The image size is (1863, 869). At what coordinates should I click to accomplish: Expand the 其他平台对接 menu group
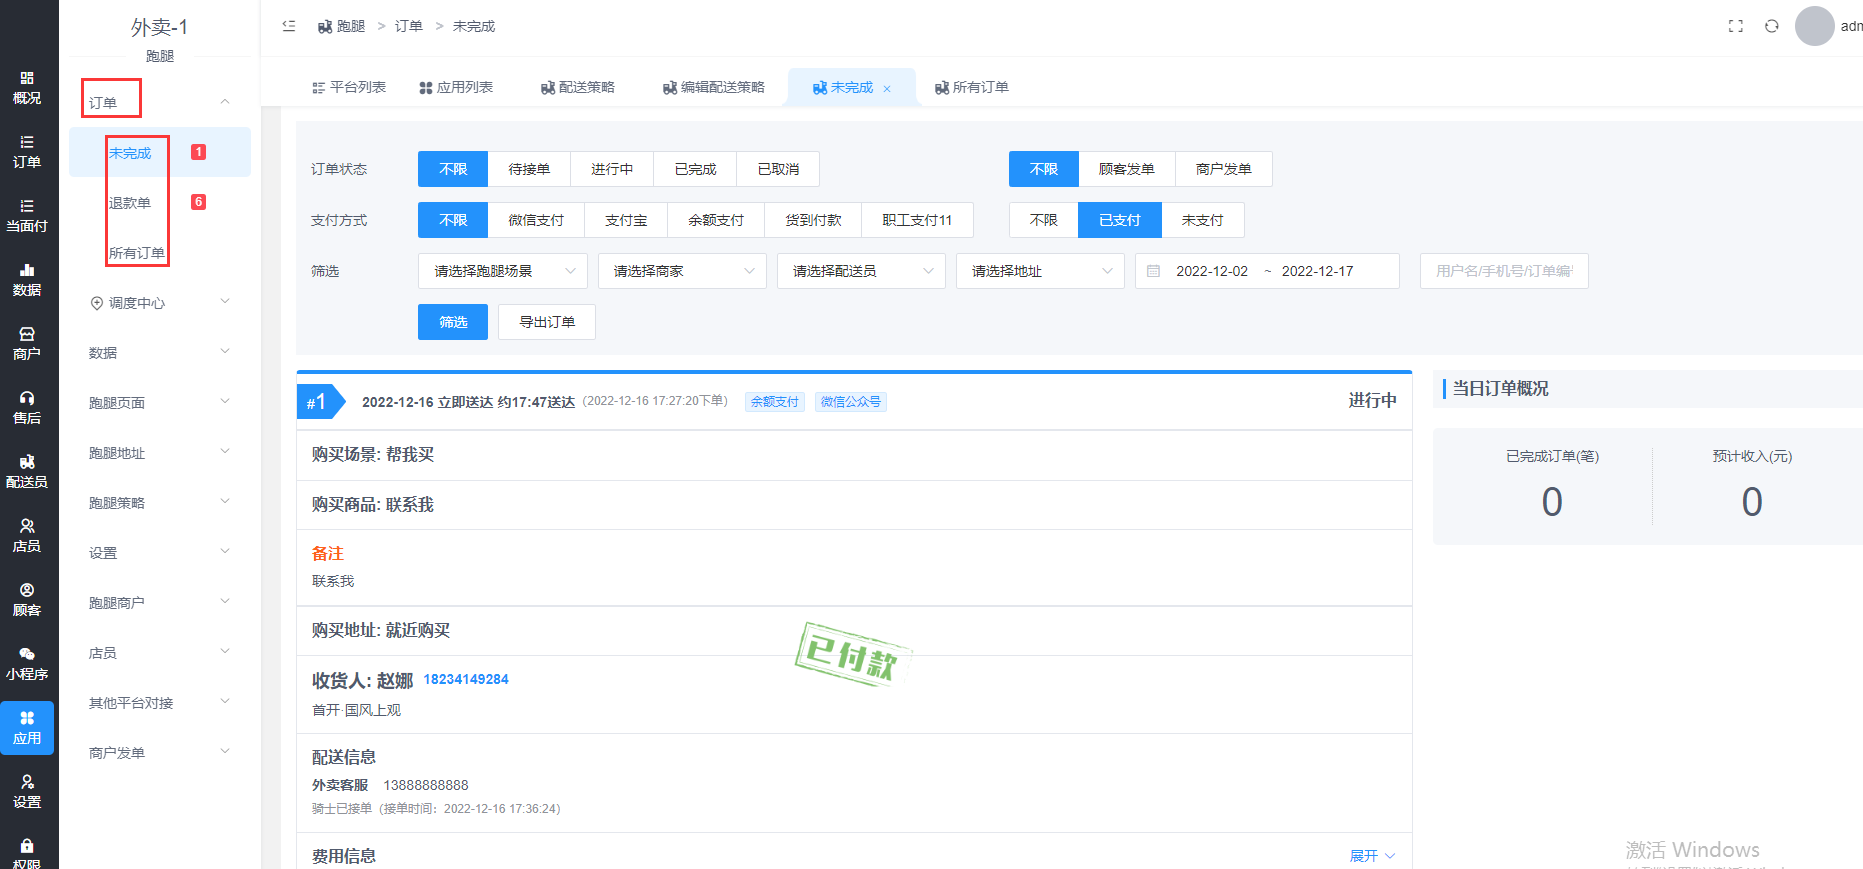(x=160, y=702)
